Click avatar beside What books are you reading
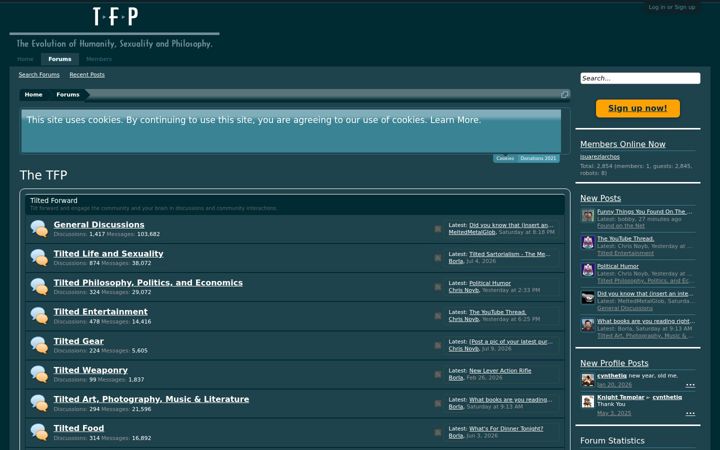 pyautogui.click(x=588, y=325)
